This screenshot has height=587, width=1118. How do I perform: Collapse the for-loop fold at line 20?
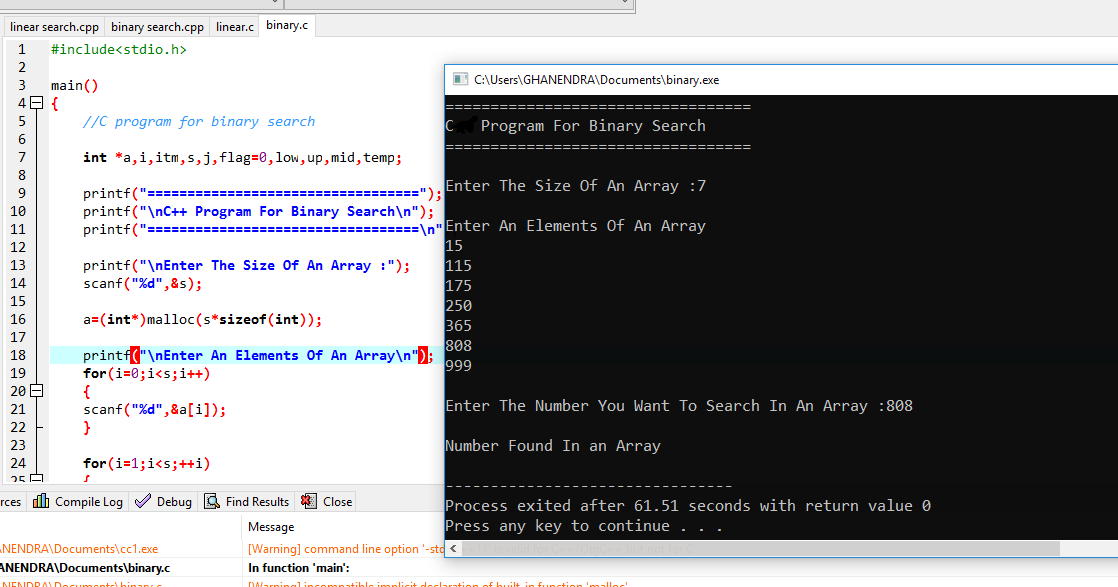click(x=35, y=390)
